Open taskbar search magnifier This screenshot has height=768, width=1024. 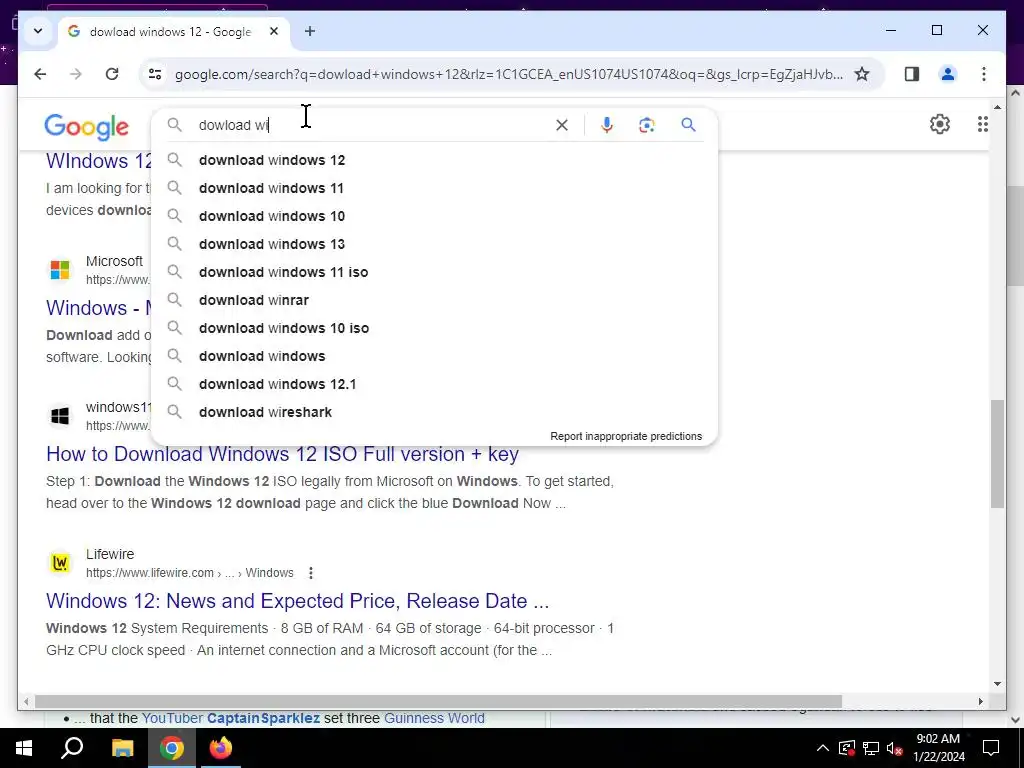pyautogui.click(x=72, y=748)
